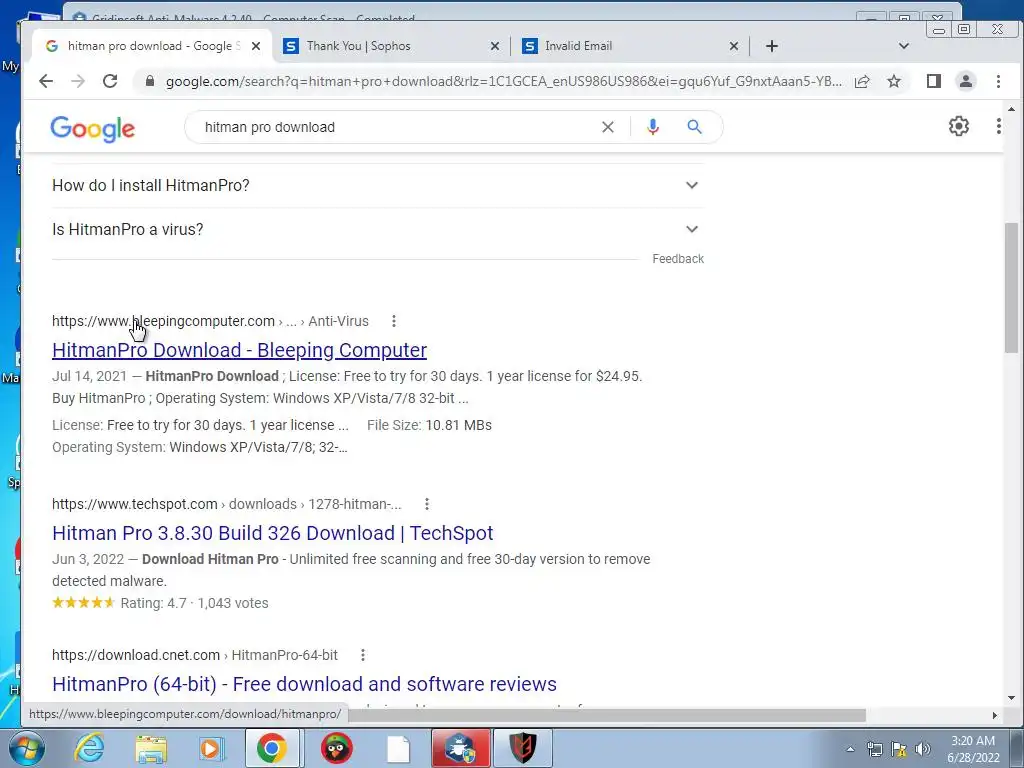Click the scroll down arrow
The image size is (1024, 768).
[1011, 698]
